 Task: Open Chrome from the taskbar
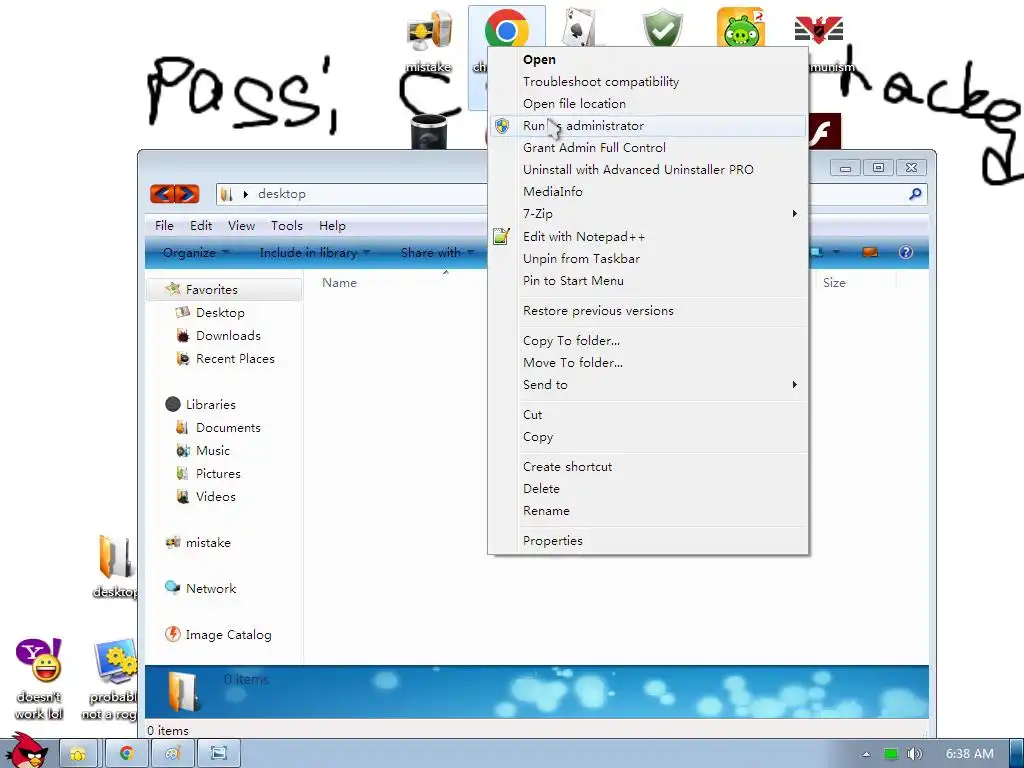click(126, 754)
